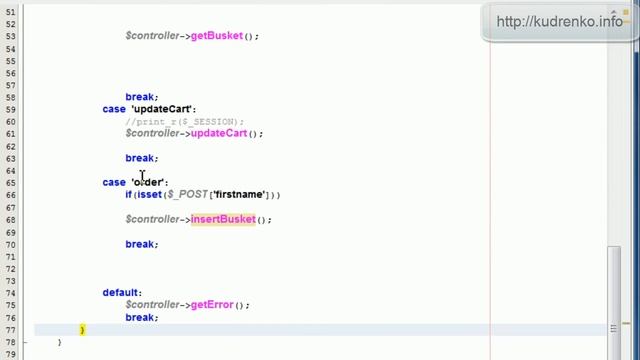Image resolution: width=640 pixels, height=360 pixels.
Task: Click line number 72 in the gutter
Action: coord(11,269)
